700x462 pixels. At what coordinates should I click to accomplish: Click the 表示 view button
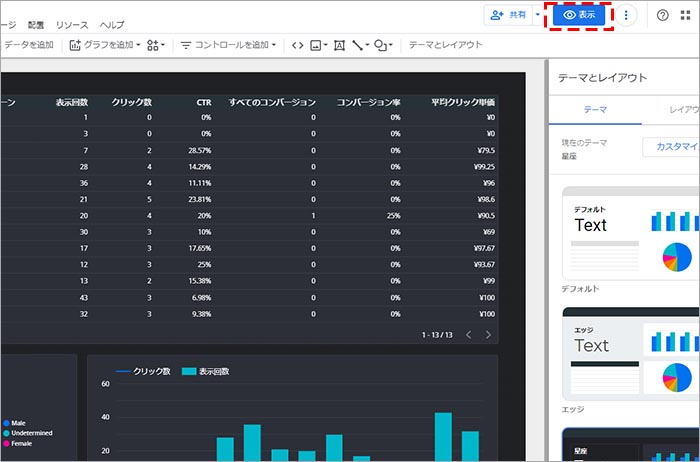[x=579, y=16]
